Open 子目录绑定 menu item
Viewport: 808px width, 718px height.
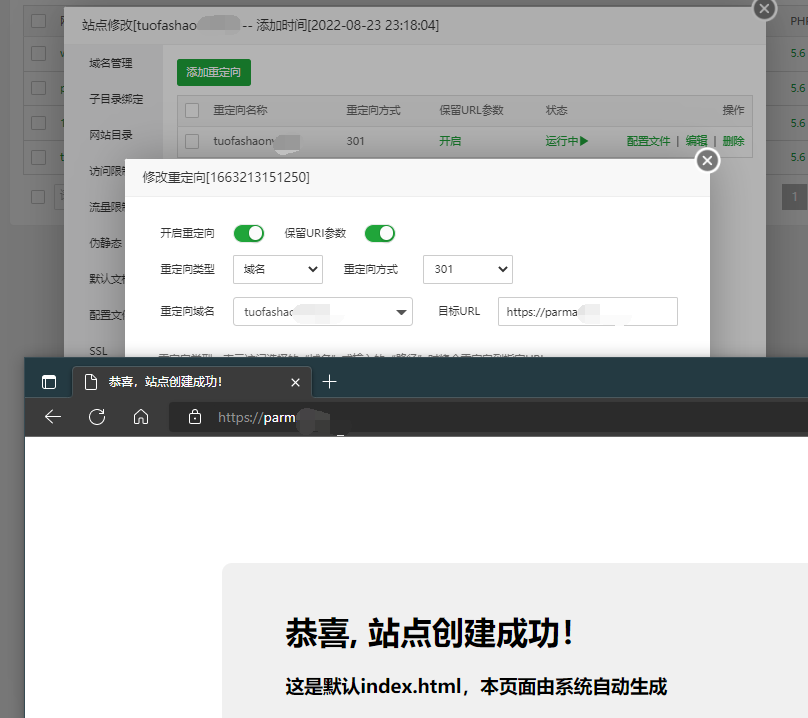[x=116, y=99]
